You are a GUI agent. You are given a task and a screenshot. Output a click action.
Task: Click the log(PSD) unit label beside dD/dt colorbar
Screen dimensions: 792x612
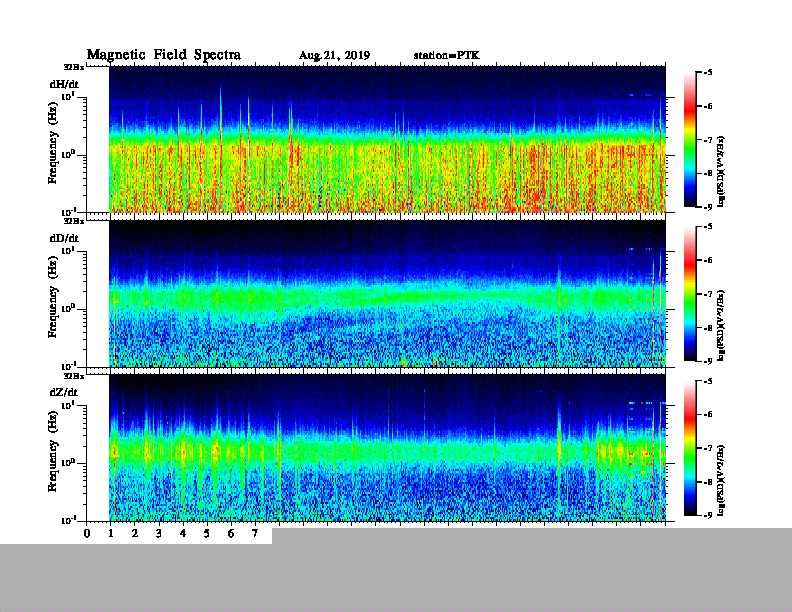[722, 325]
